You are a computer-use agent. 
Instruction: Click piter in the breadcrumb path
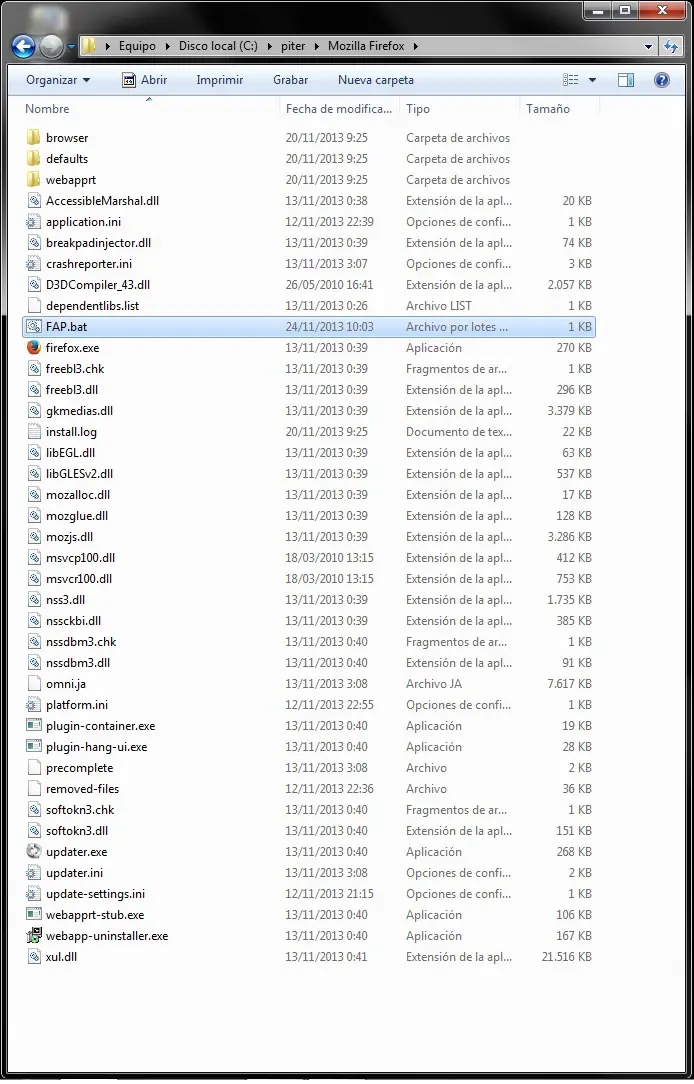pyautogui.click(x=293, y=46)
